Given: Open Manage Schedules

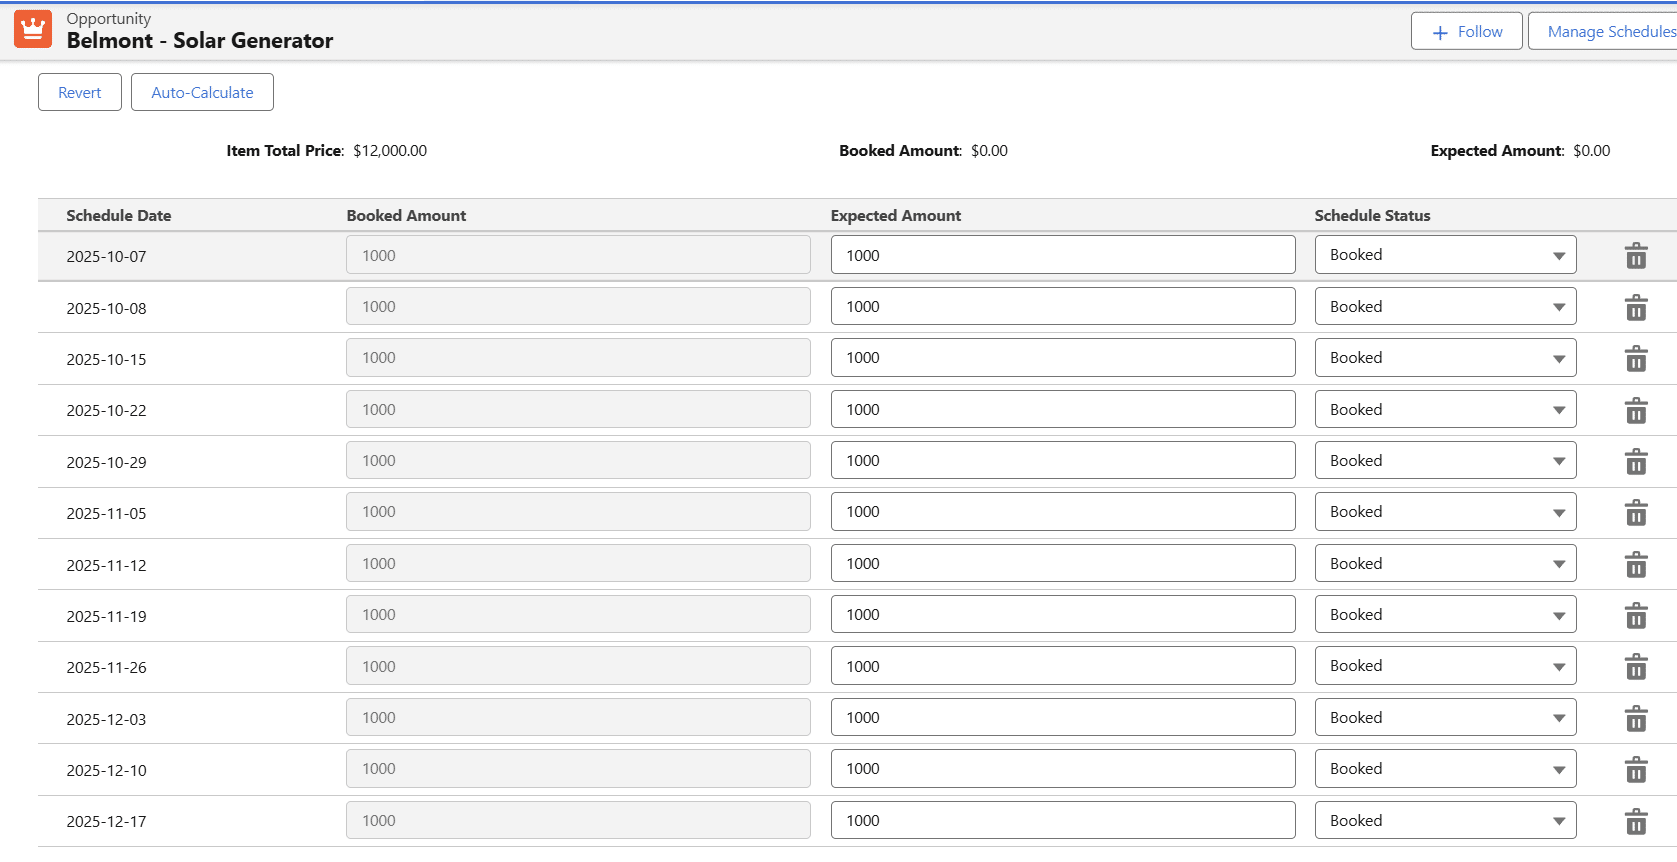Looking at the screenshot, I should pos(1608,32).
